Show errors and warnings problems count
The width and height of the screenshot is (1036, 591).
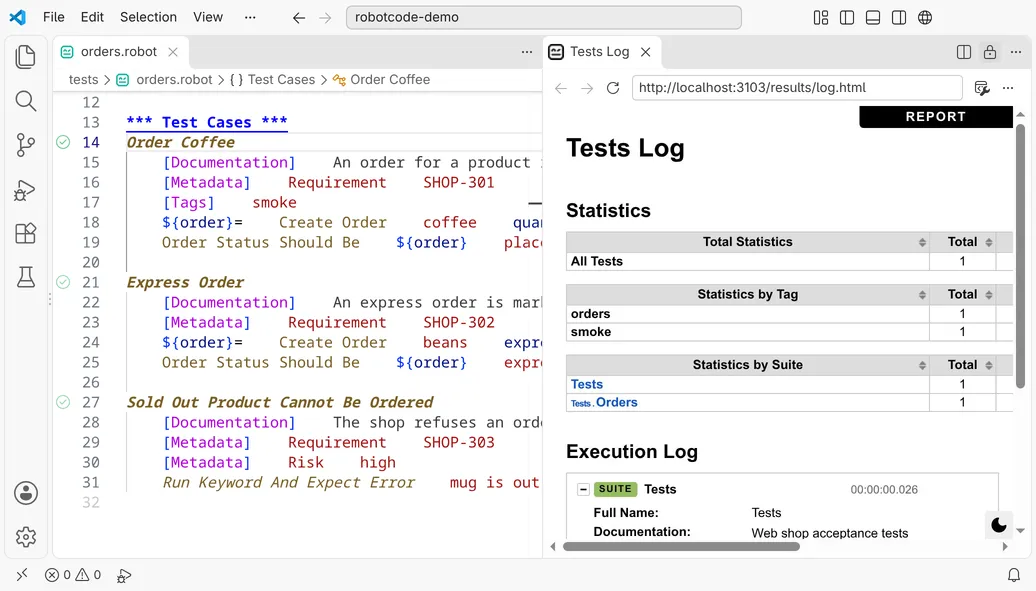pos(73,574)
